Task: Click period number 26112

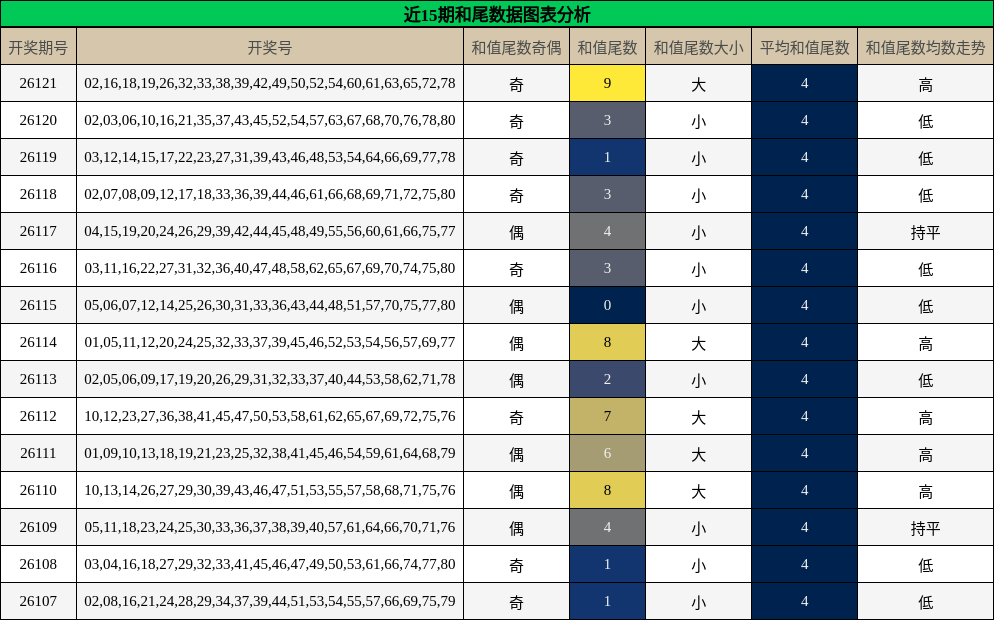Action: pos(38,416)
